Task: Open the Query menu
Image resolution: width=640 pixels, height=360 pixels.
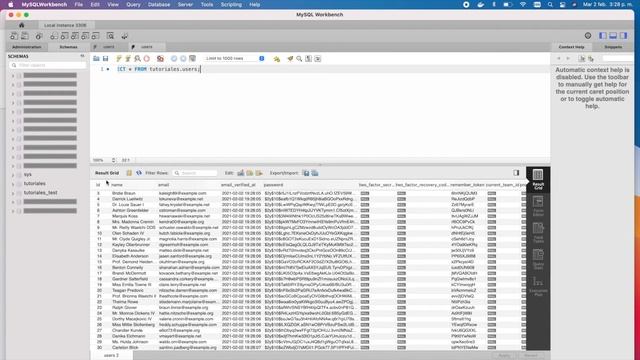Action: coord(133,4)
